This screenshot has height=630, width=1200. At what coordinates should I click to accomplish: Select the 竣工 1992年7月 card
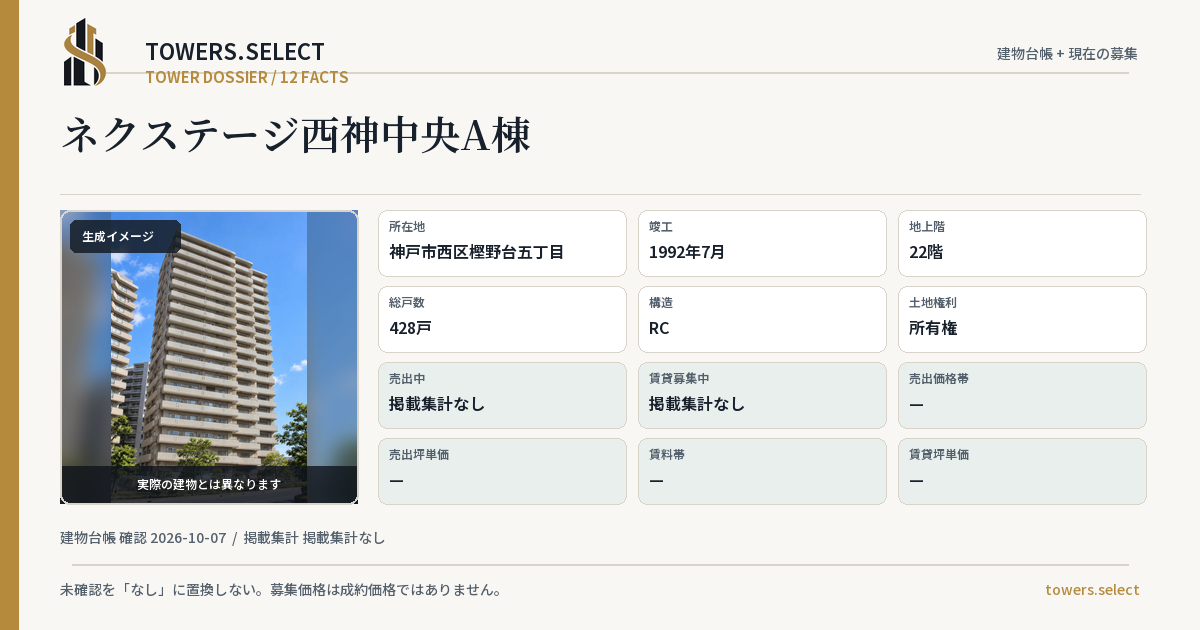(762, 243)
